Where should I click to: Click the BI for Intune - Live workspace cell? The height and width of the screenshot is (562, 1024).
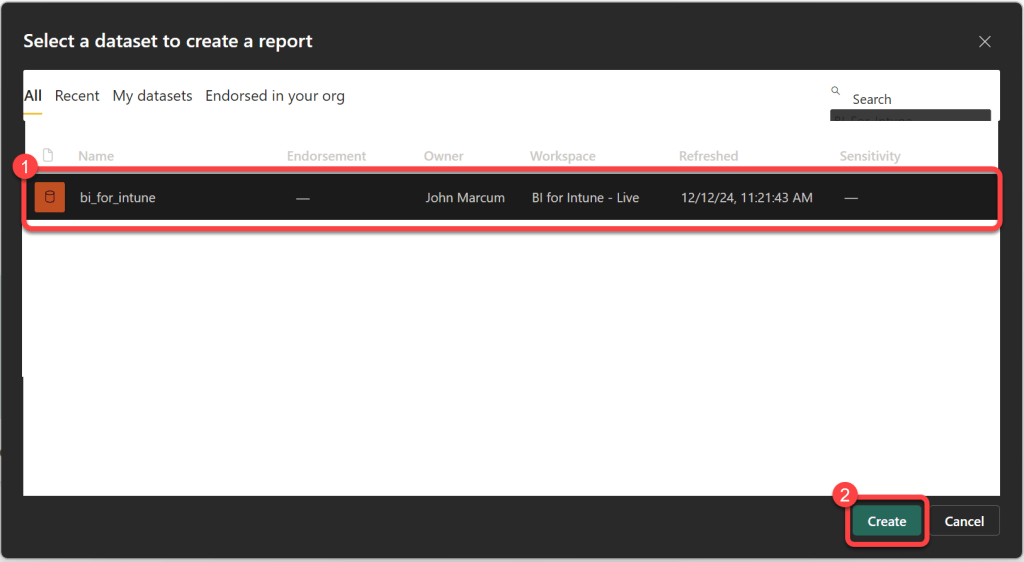tap(585, 198)
